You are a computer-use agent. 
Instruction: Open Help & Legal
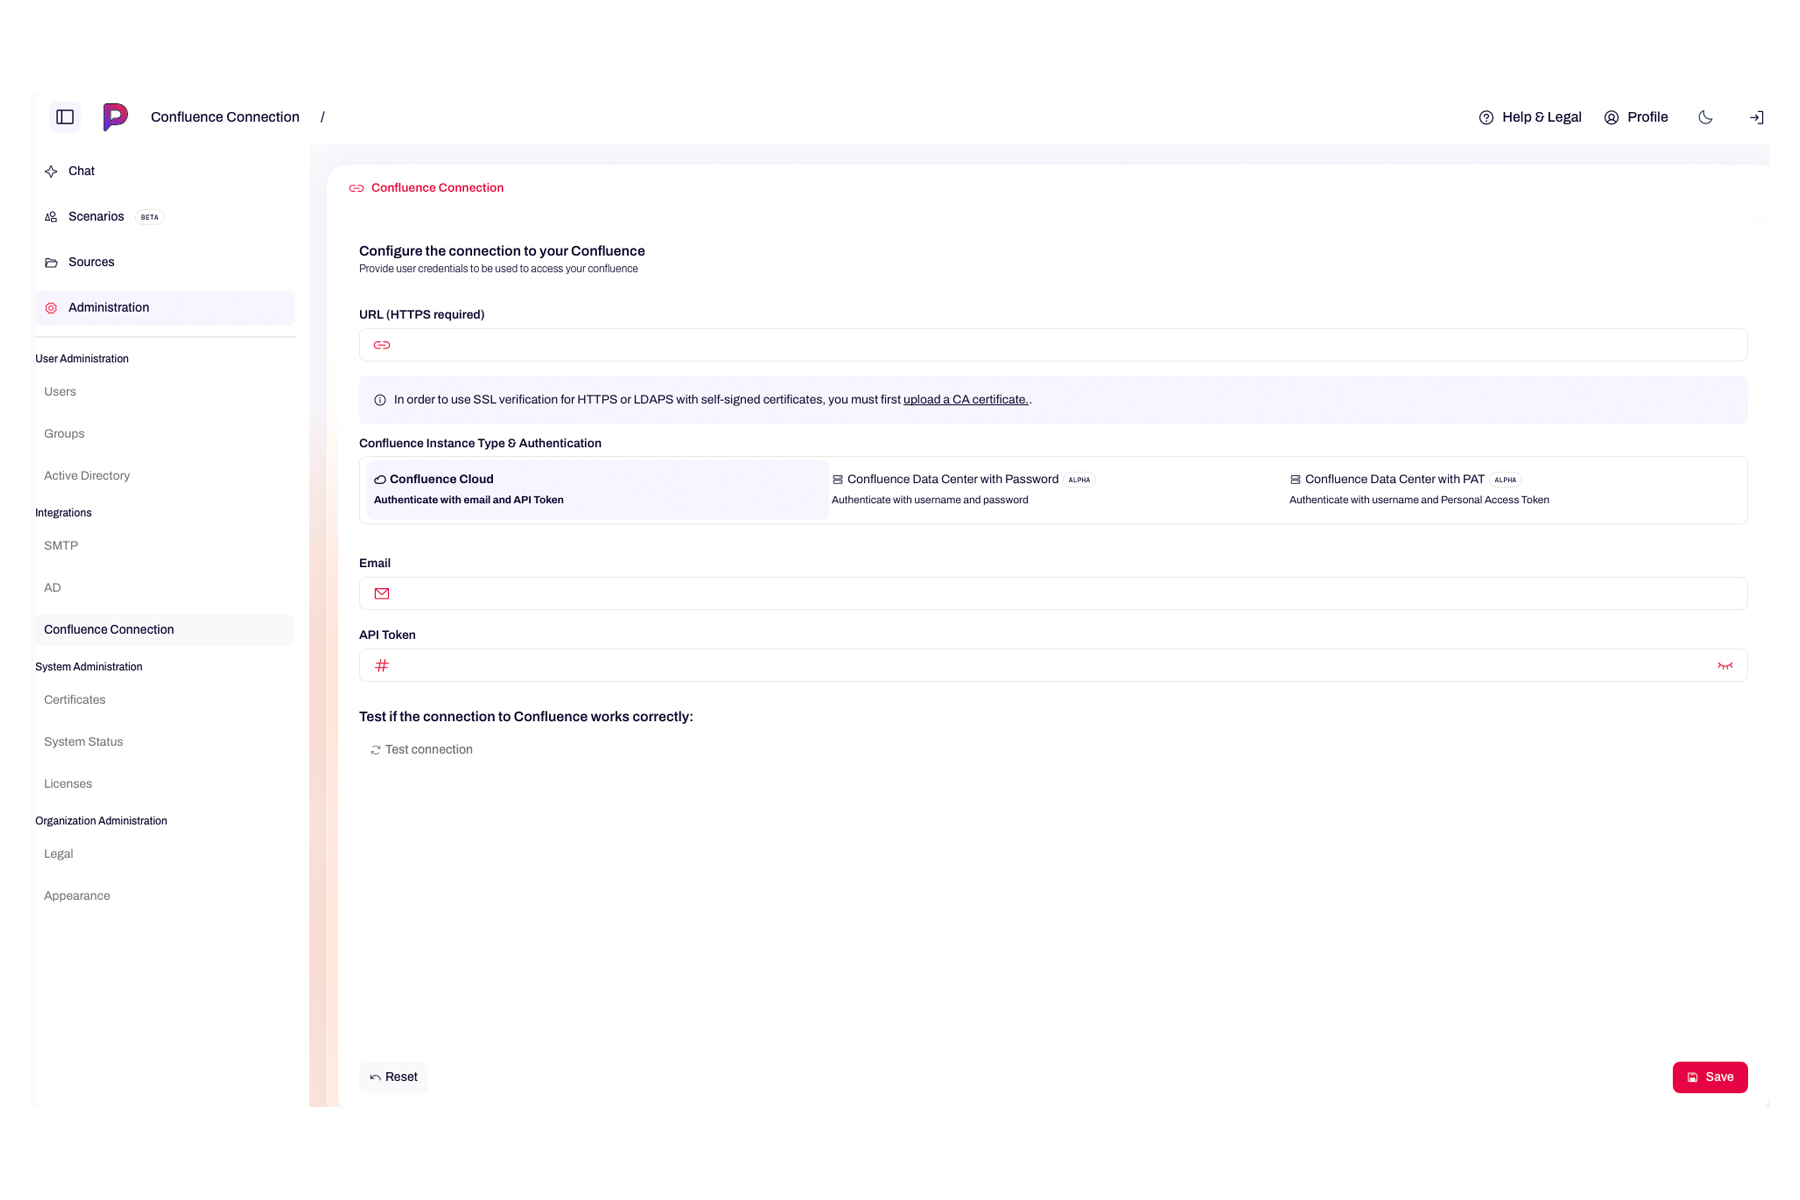1530,117
